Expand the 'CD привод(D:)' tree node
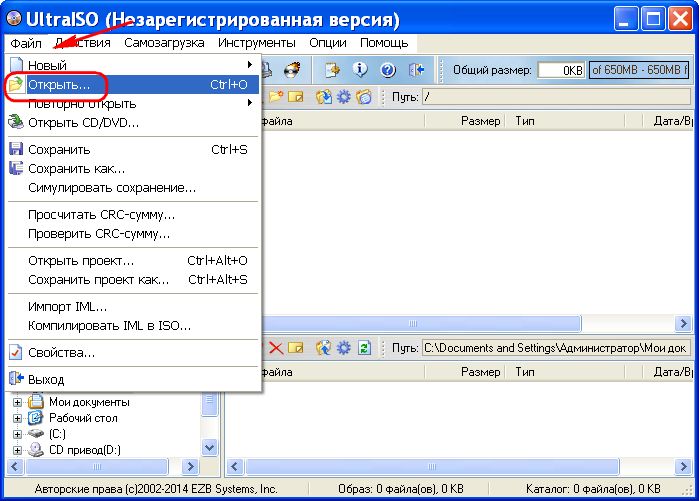 point(17,450)
